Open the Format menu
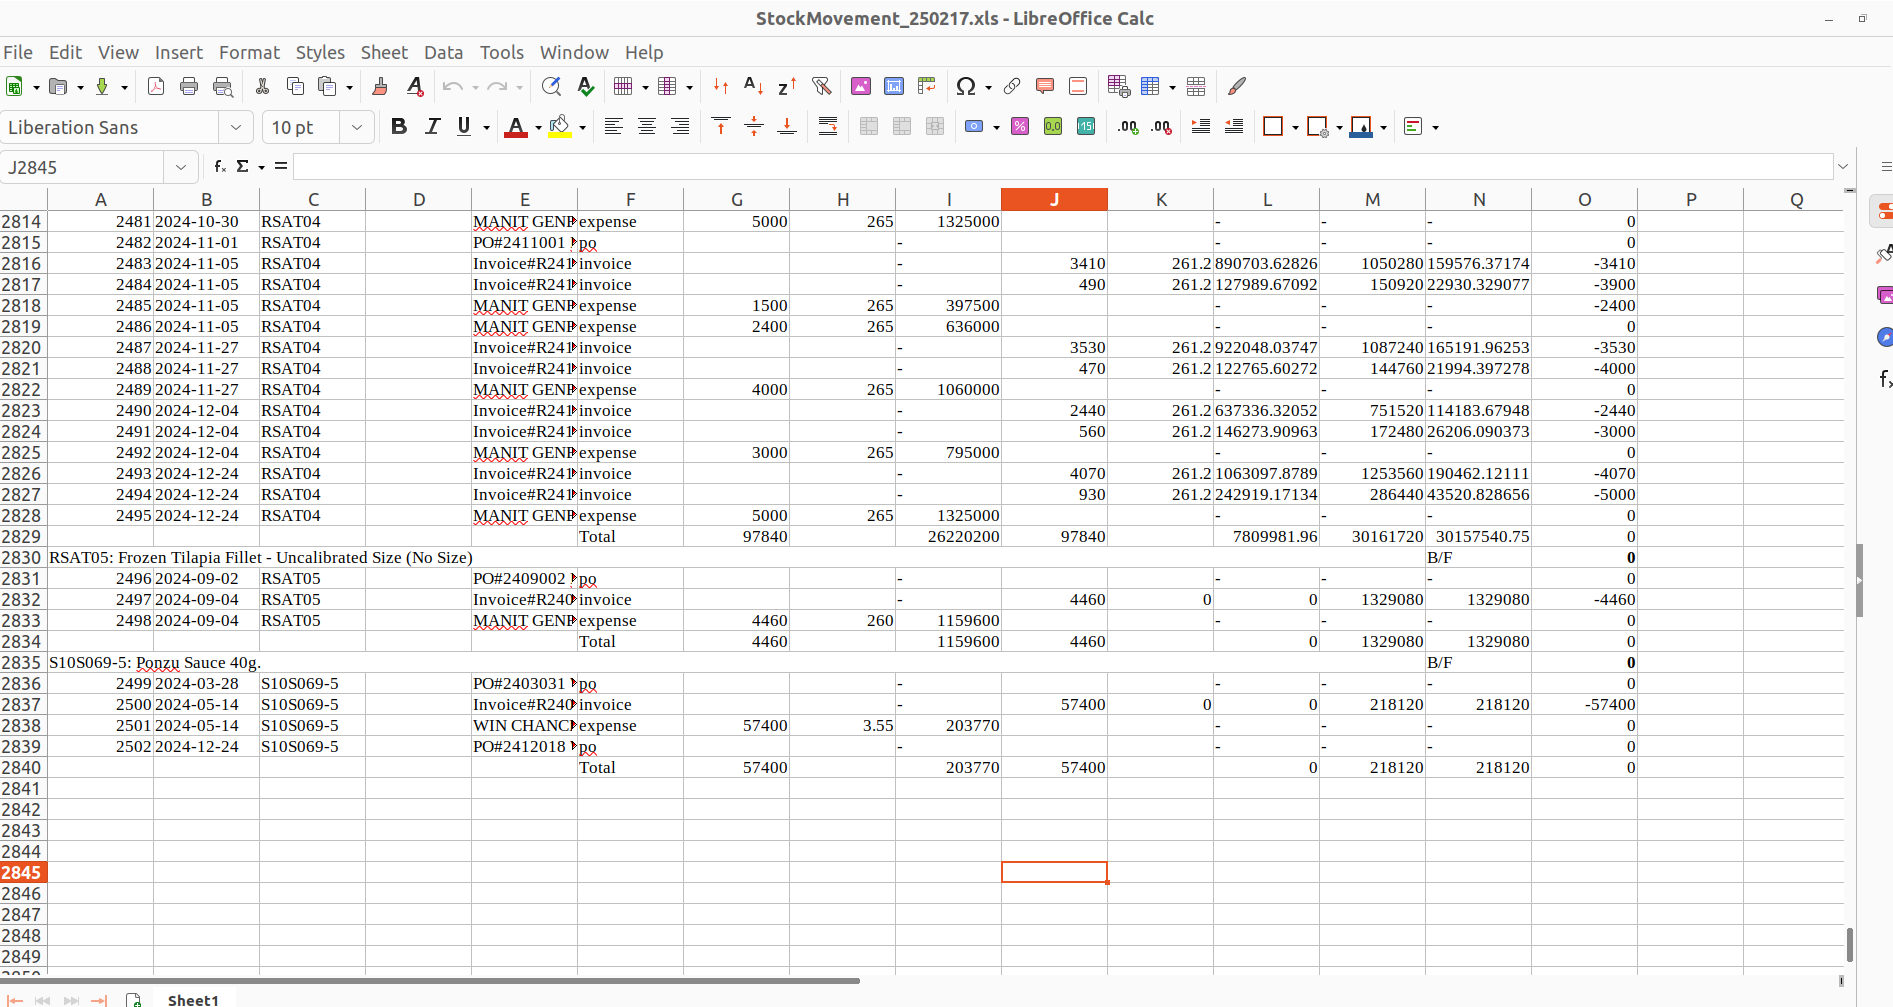This screenshot has width=1893, height=1007. pos(249,53)
